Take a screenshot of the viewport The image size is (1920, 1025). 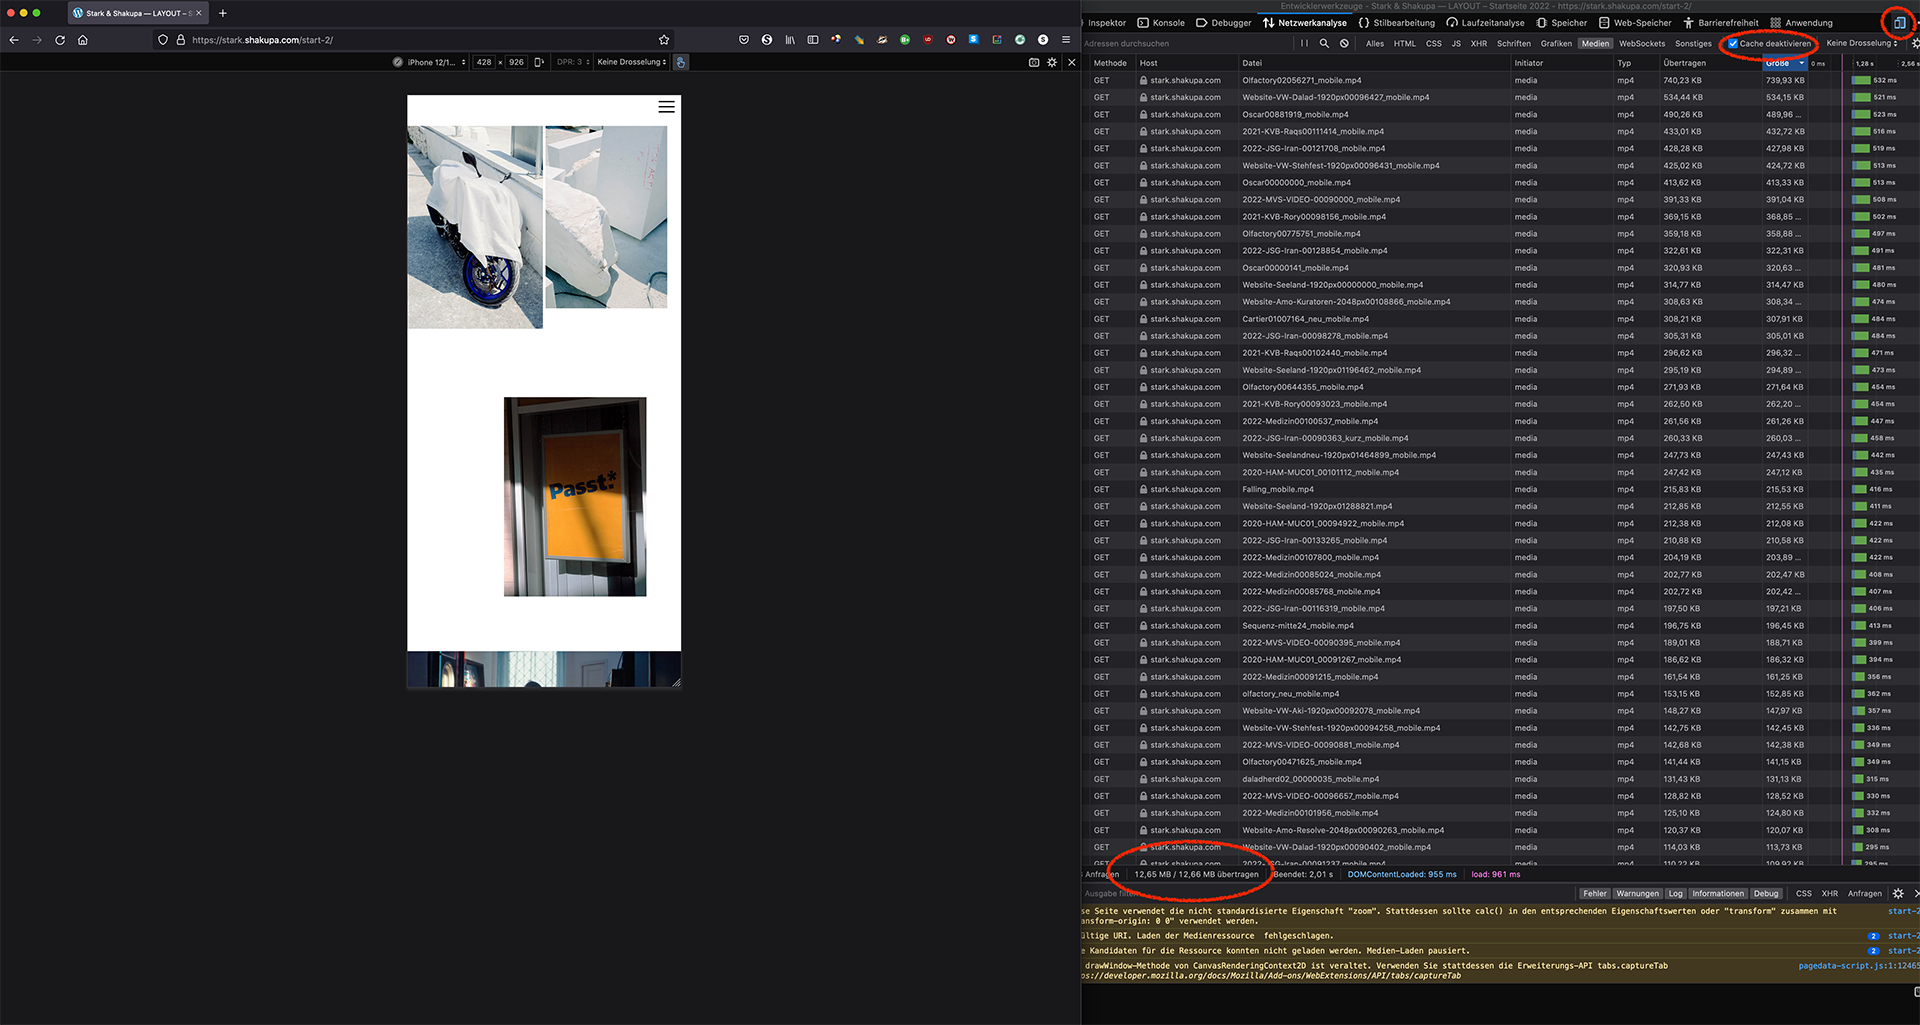pyautogui.click(x=1033, y=62)
